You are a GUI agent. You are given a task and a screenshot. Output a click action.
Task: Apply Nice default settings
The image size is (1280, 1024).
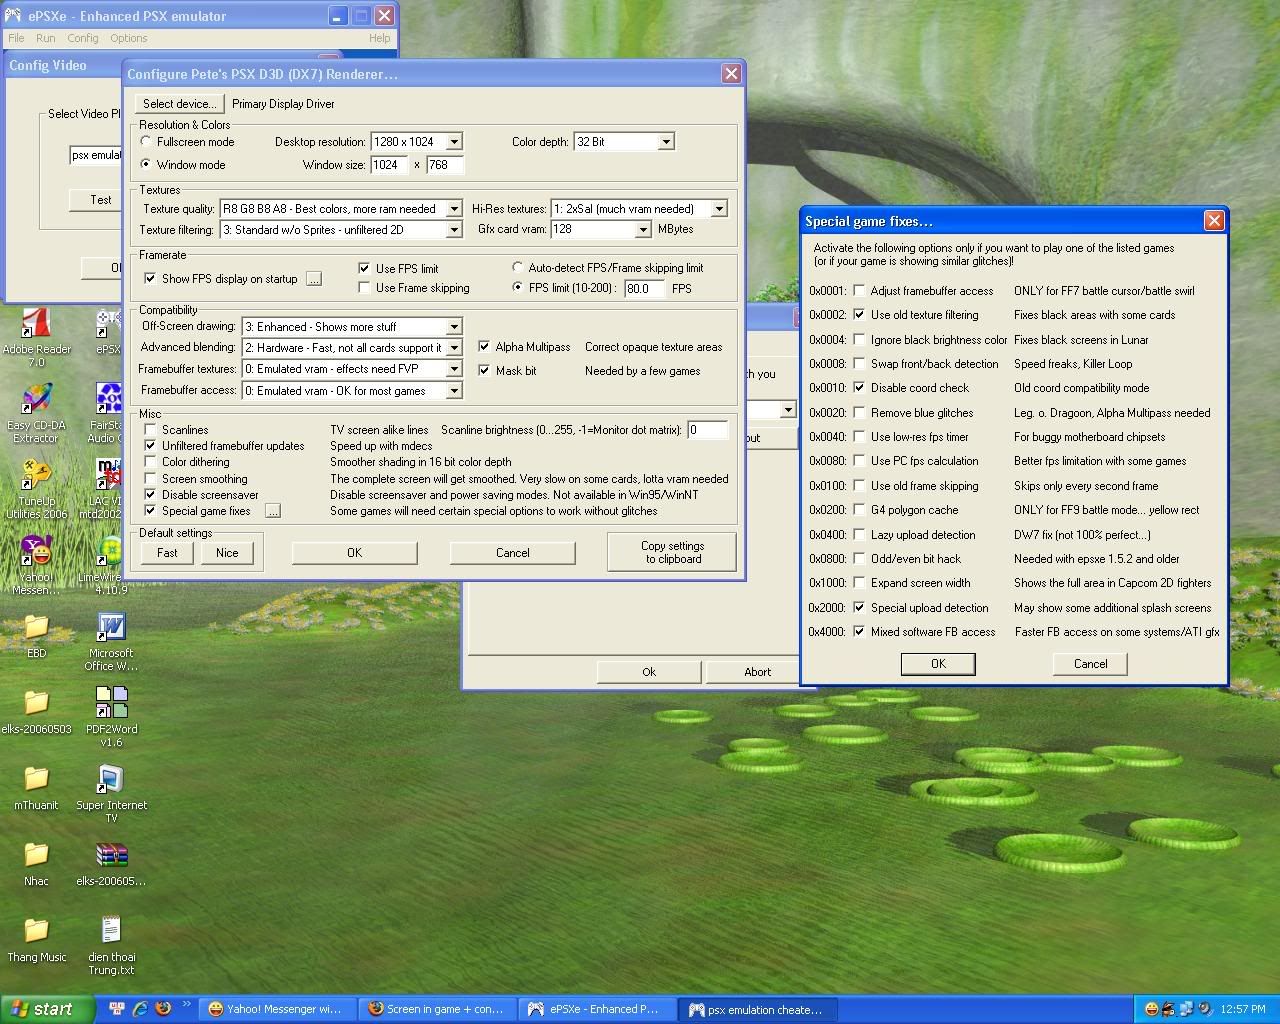[x=227, y=553]
